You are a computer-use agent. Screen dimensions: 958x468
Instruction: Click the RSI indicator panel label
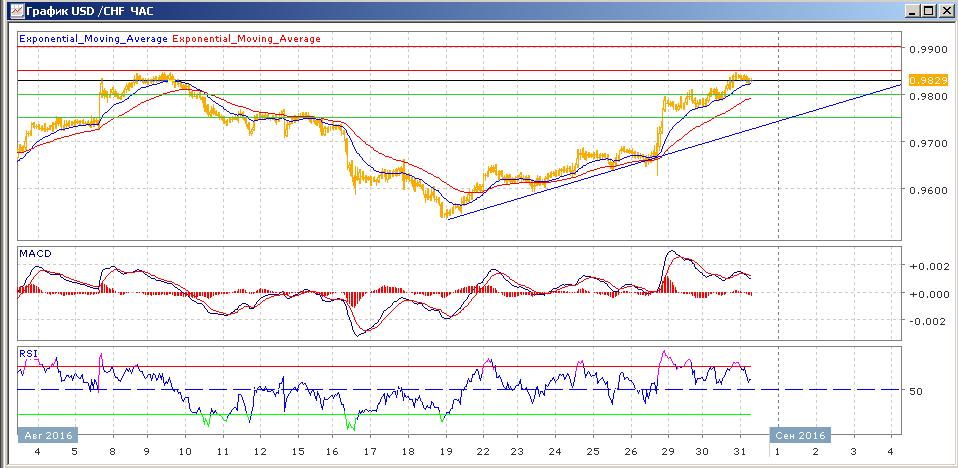coord(28,353)
